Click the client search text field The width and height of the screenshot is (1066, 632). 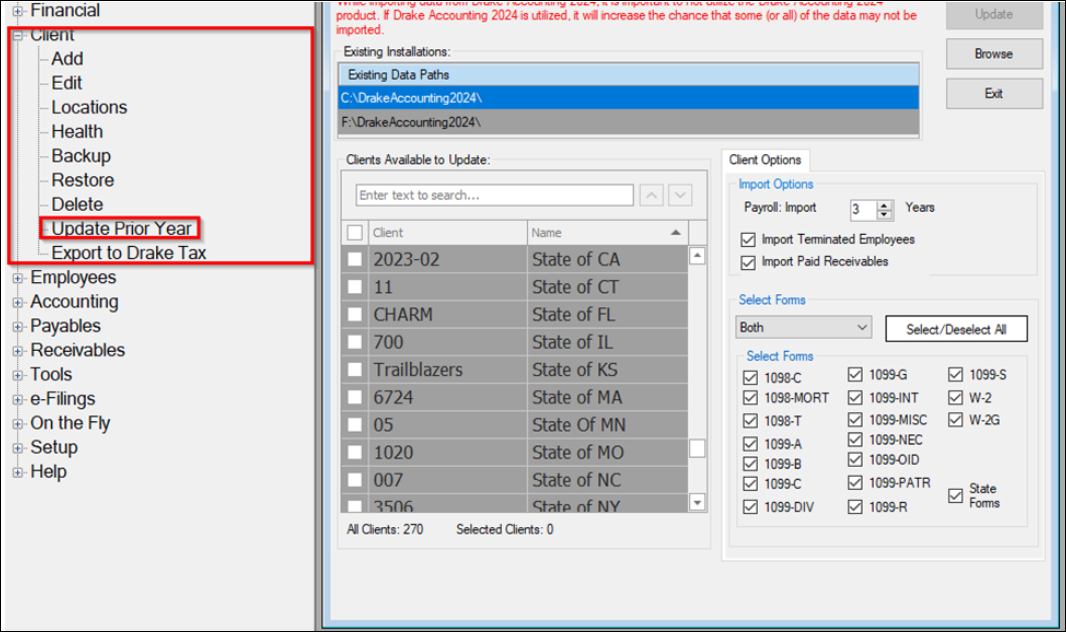click(494, 196)
